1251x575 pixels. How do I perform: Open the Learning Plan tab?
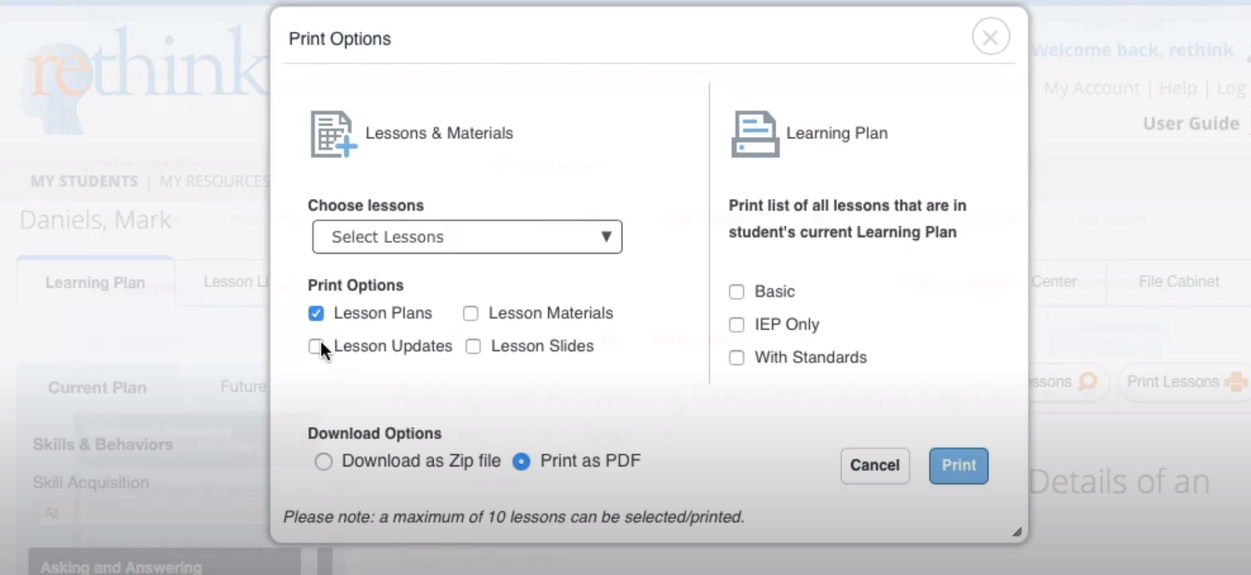pos(95,283)
